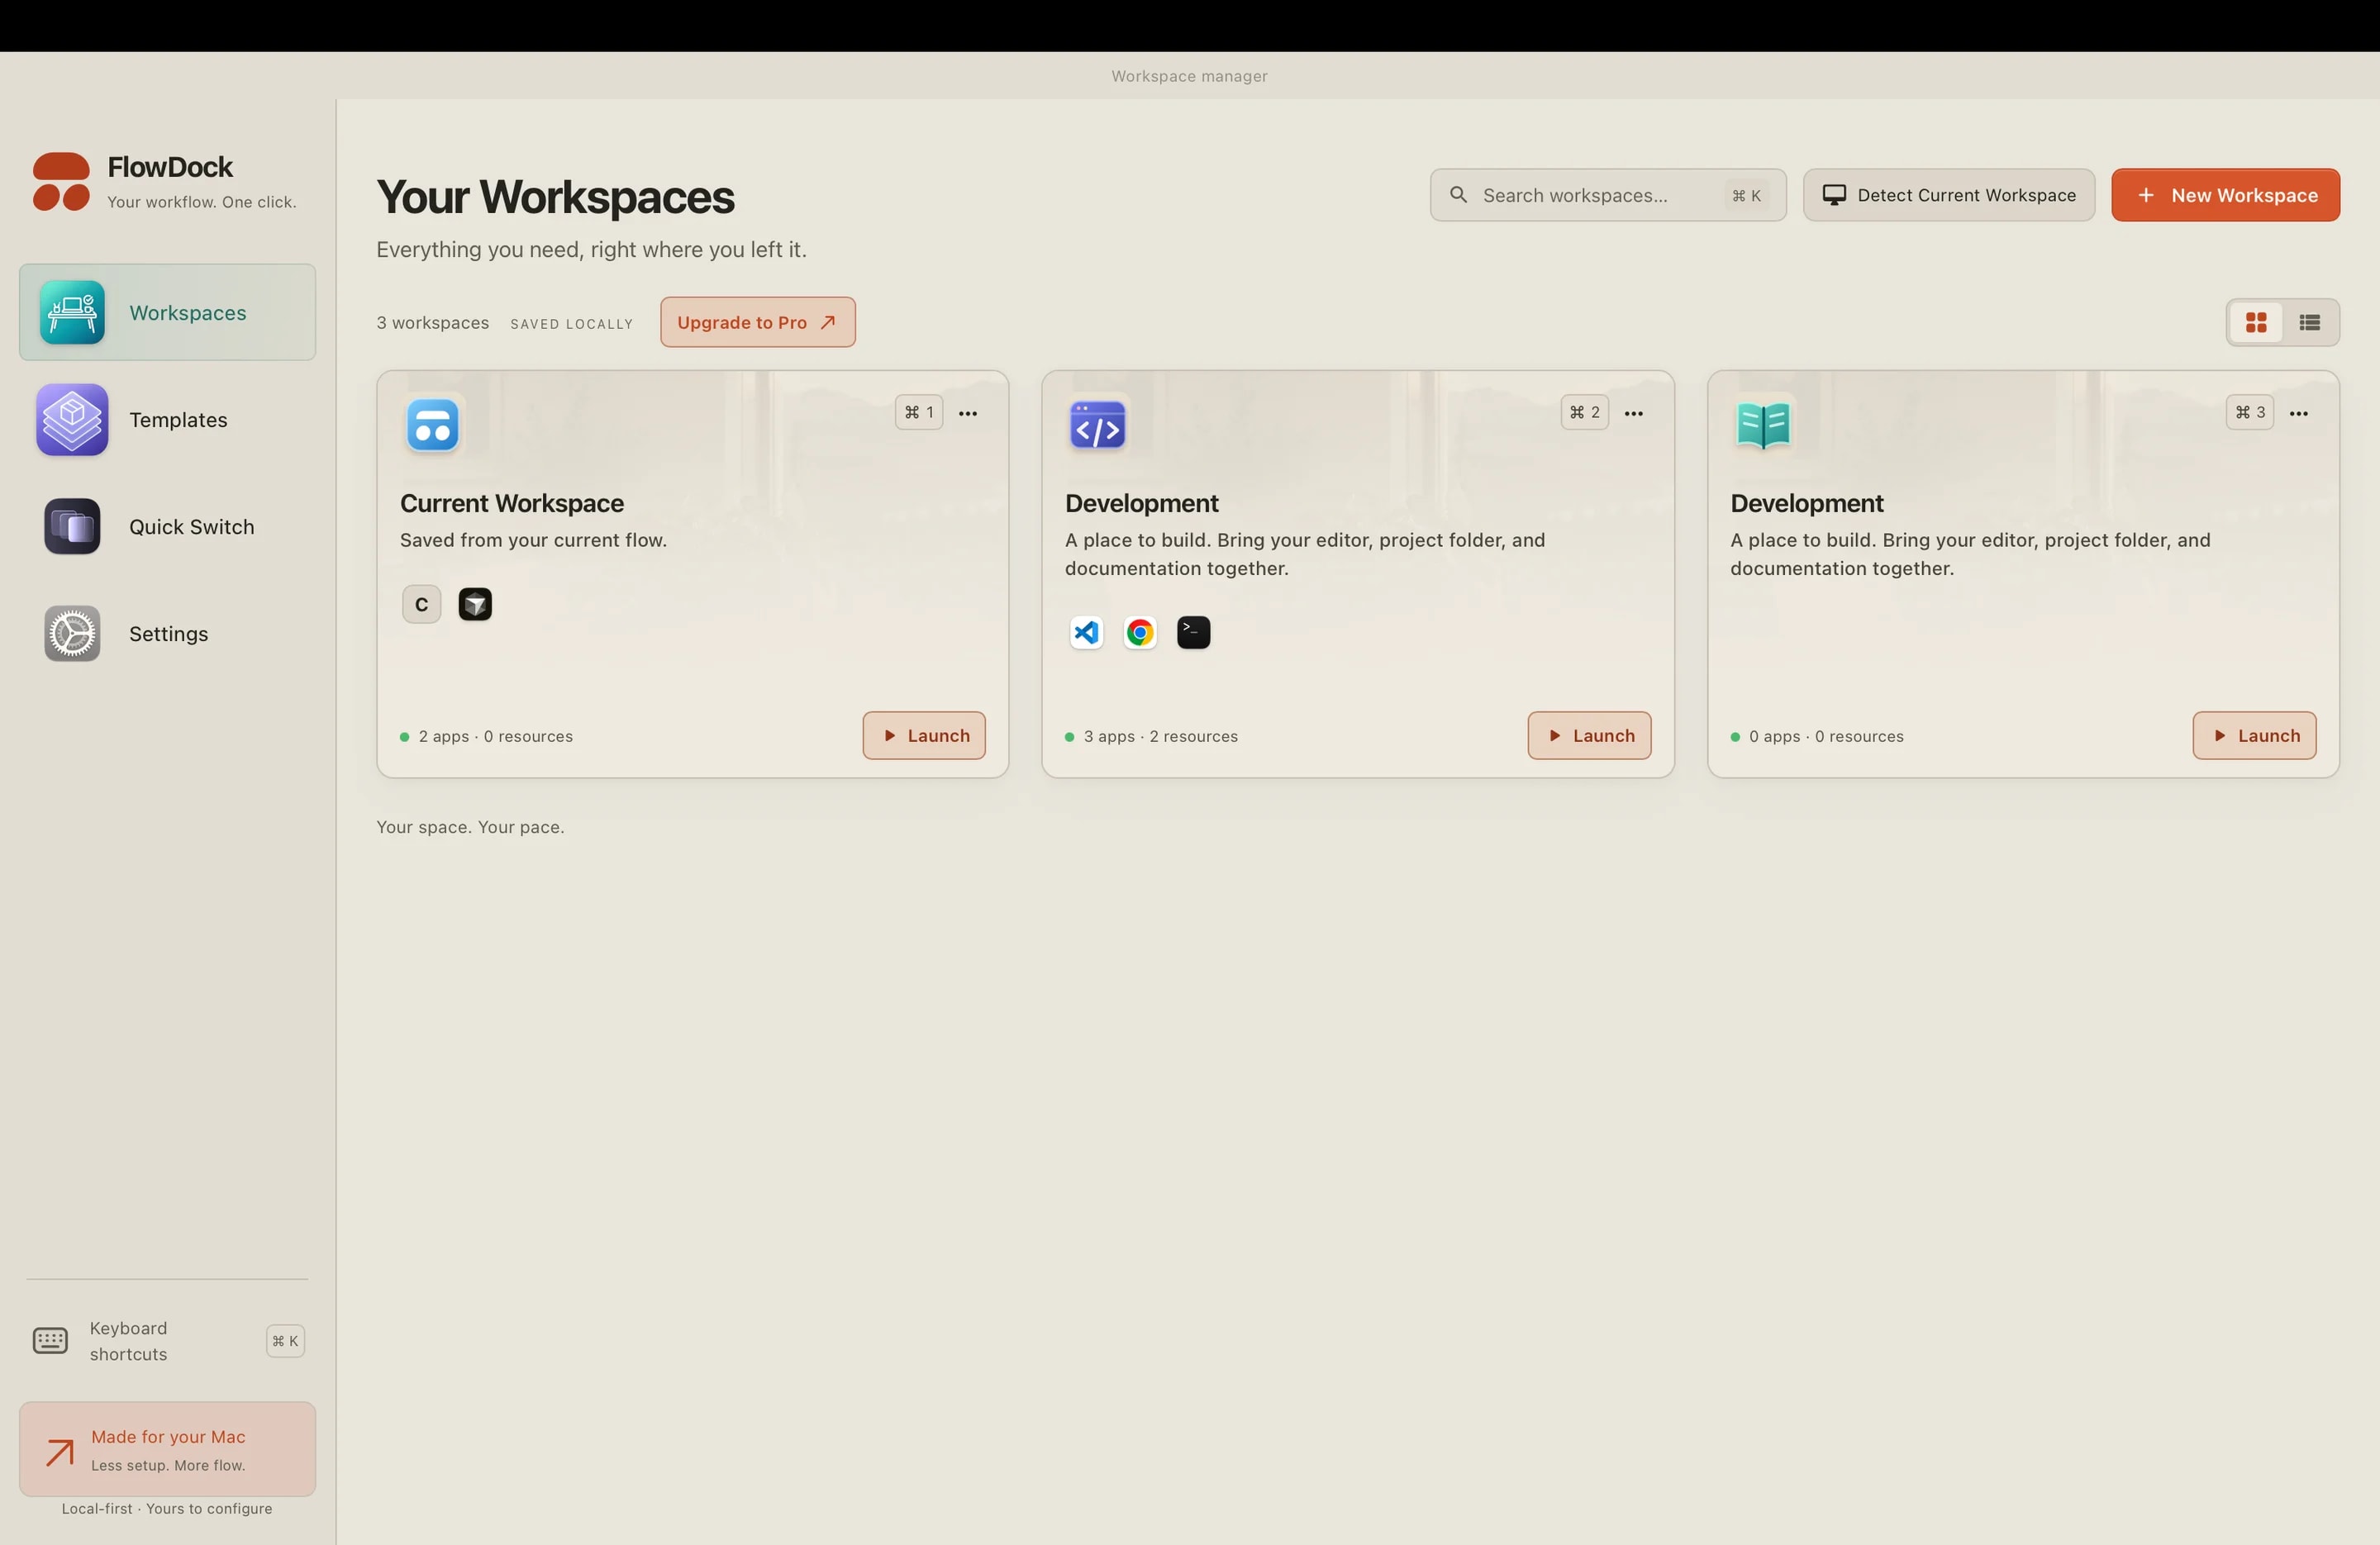
Task: Click the ⌘1 shortcut badge
Action: pyautogui.click(x=919, y=412)
